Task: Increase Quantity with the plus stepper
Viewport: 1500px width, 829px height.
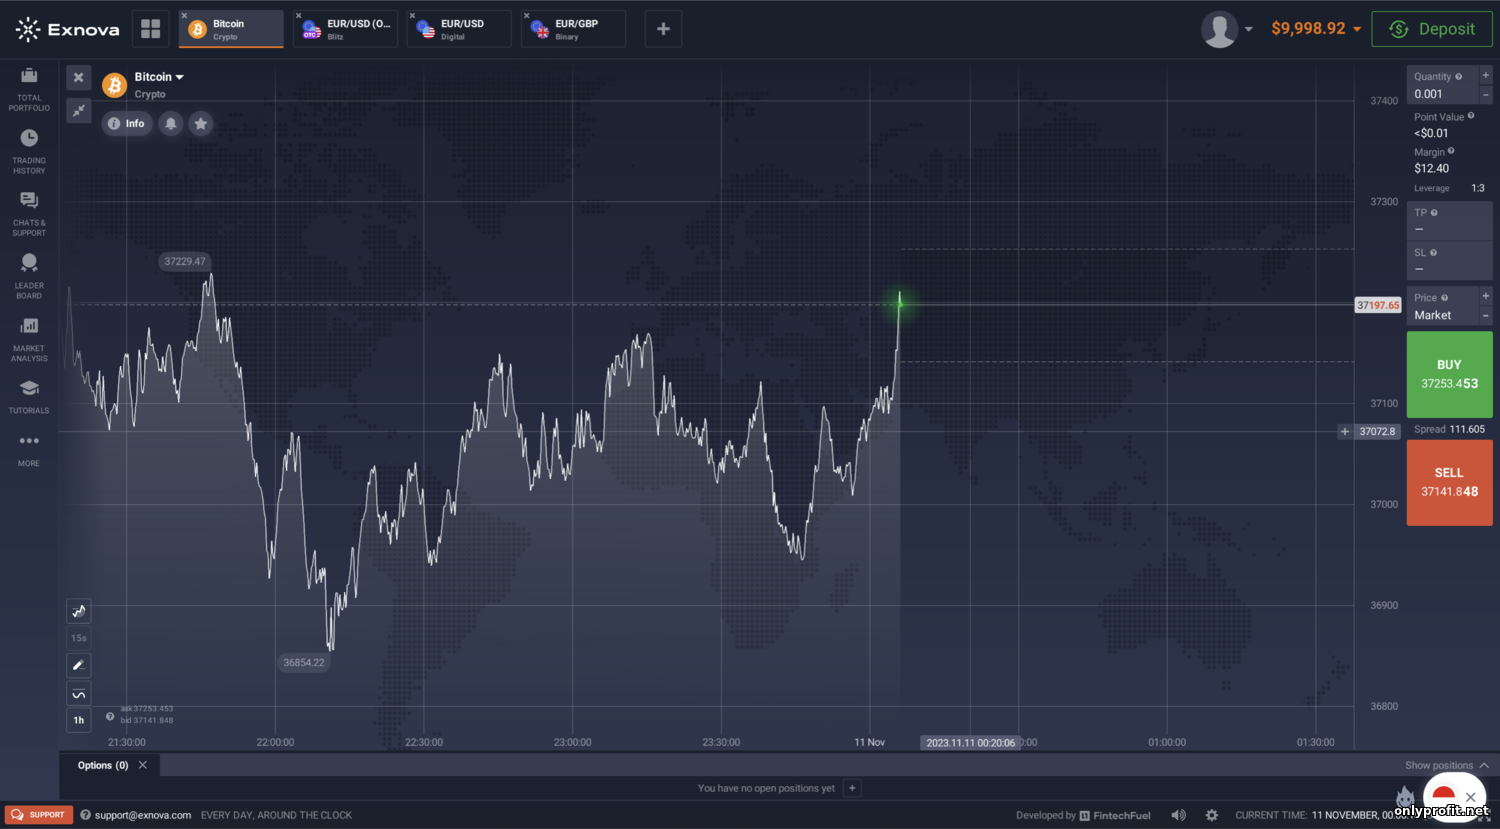Action: [x=1485, y=76]
